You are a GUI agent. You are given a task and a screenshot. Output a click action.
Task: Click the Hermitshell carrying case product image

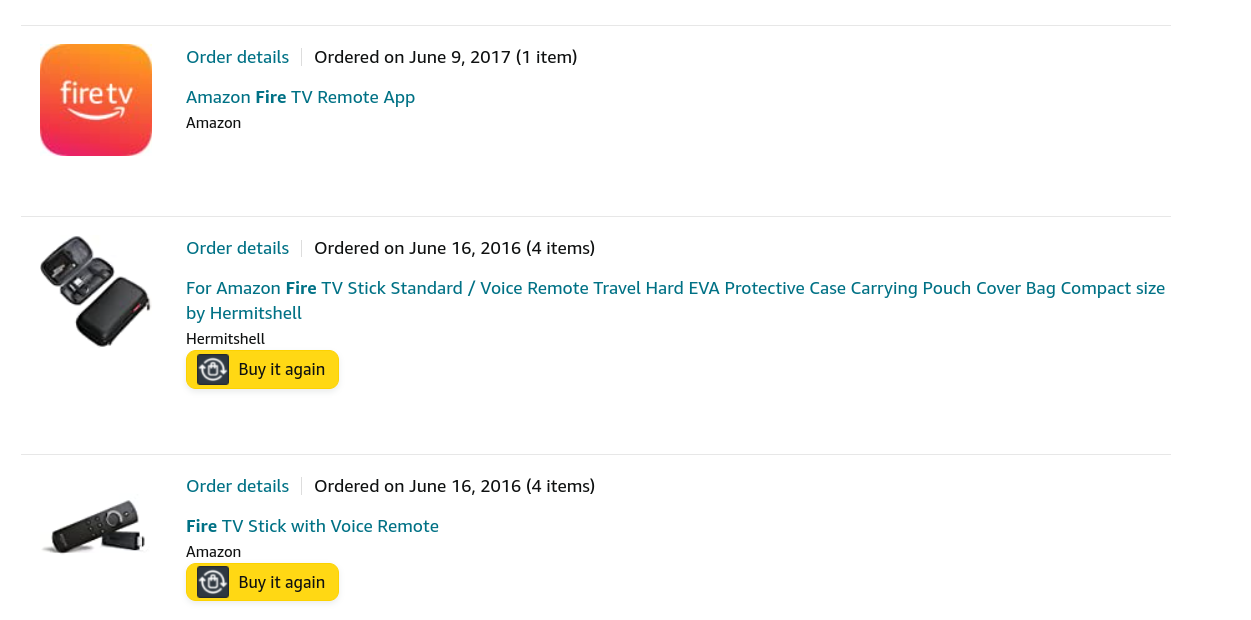(96, 291)
